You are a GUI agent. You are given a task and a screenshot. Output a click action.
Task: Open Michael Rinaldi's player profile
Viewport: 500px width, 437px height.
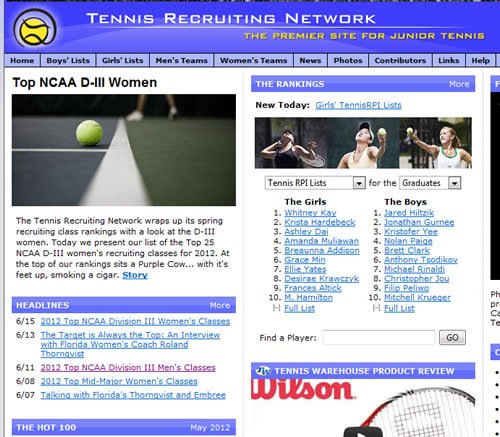click(414, 269)
